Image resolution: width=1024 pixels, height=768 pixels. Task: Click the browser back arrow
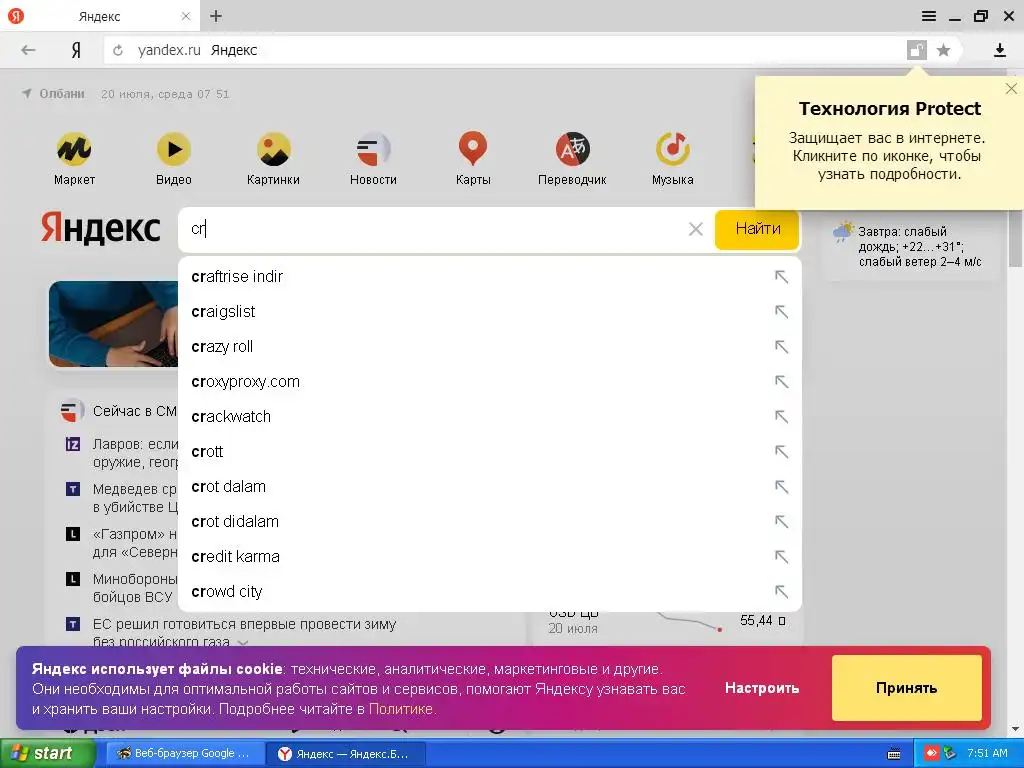28,50
